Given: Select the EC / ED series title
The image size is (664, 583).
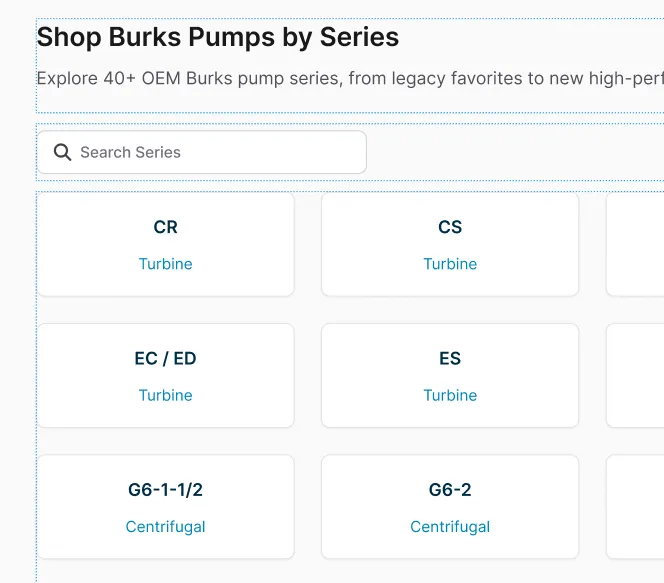Looking at the screenshot, I should click(165, 358).
